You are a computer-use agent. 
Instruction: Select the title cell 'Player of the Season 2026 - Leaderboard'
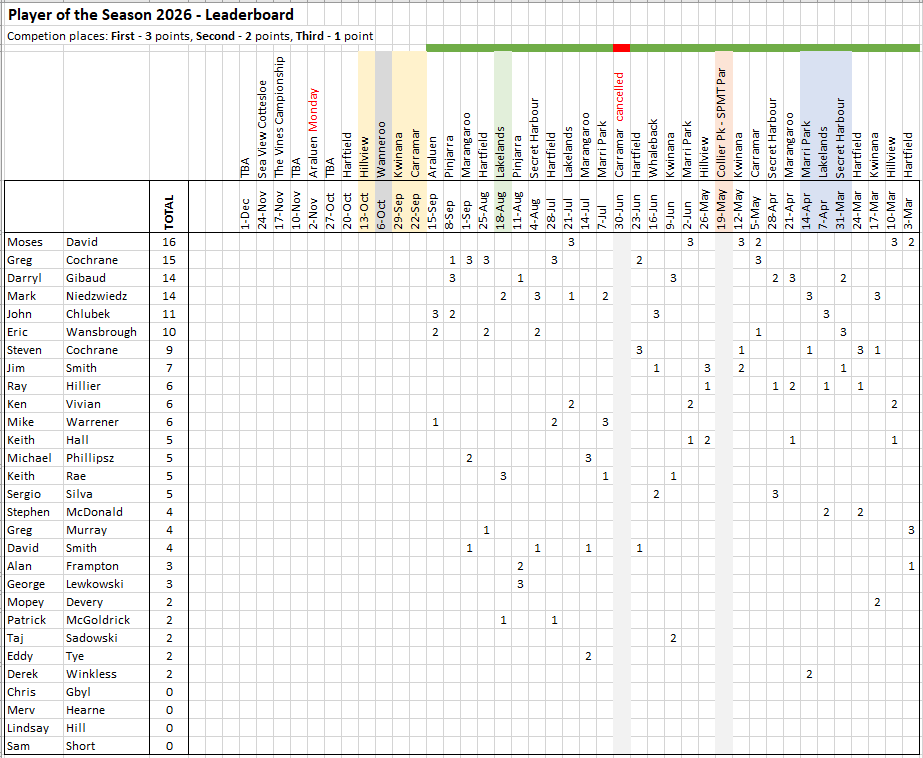pos(151,15)
